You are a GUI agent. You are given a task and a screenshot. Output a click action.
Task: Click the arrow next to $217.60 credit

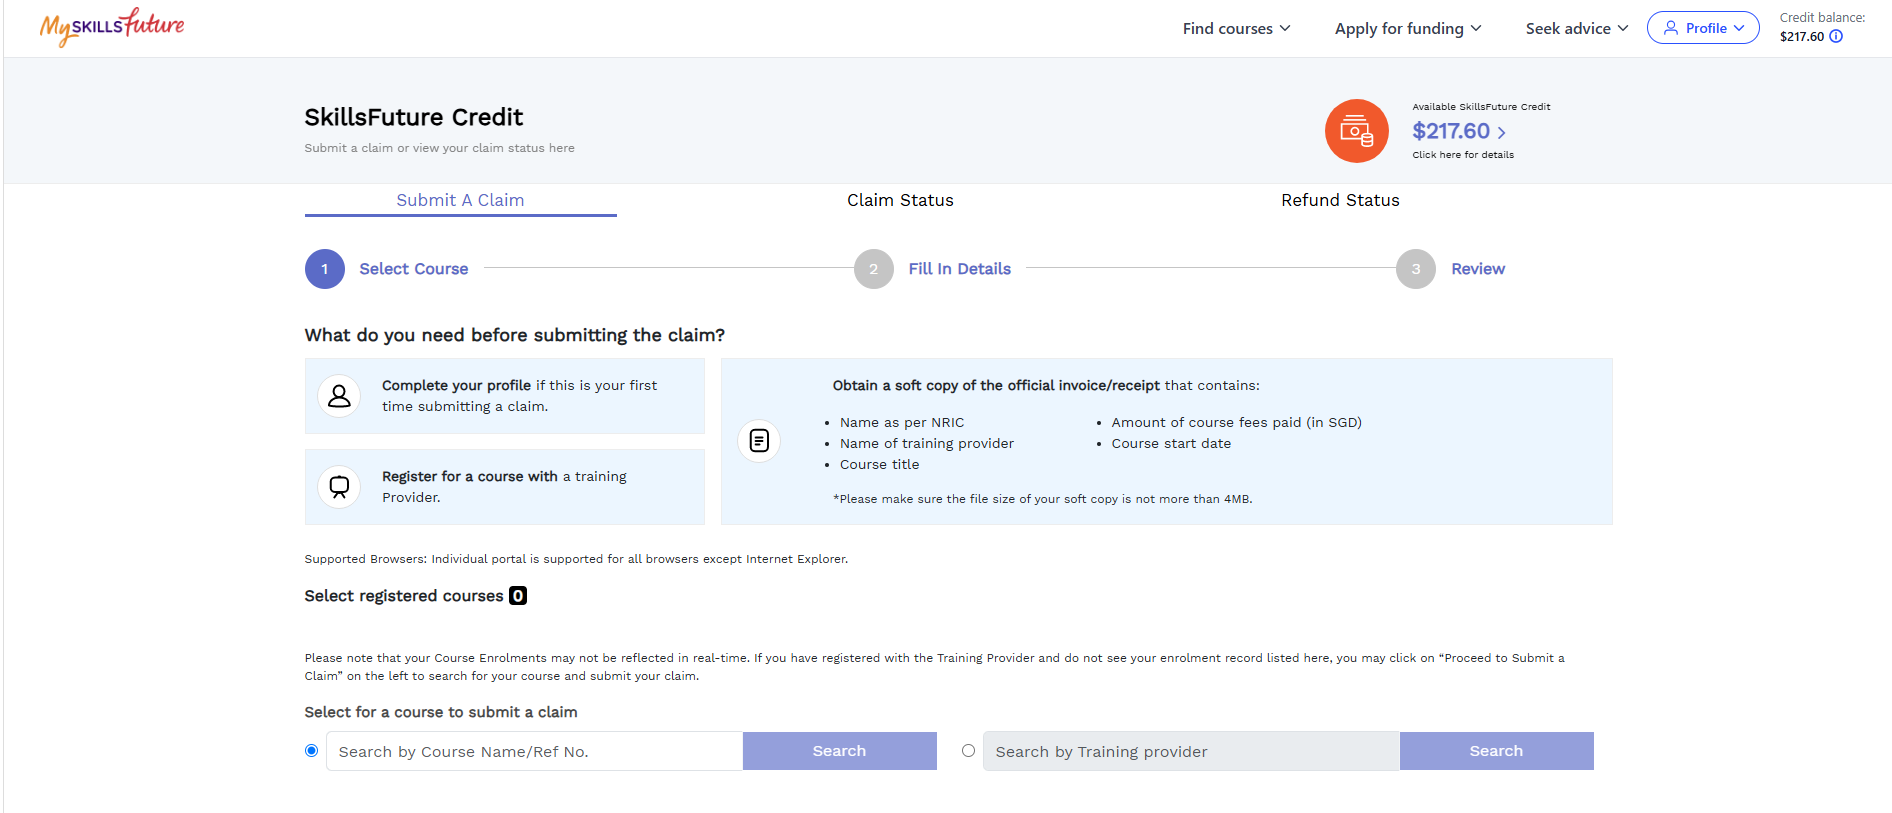(x=1501, y=132)
